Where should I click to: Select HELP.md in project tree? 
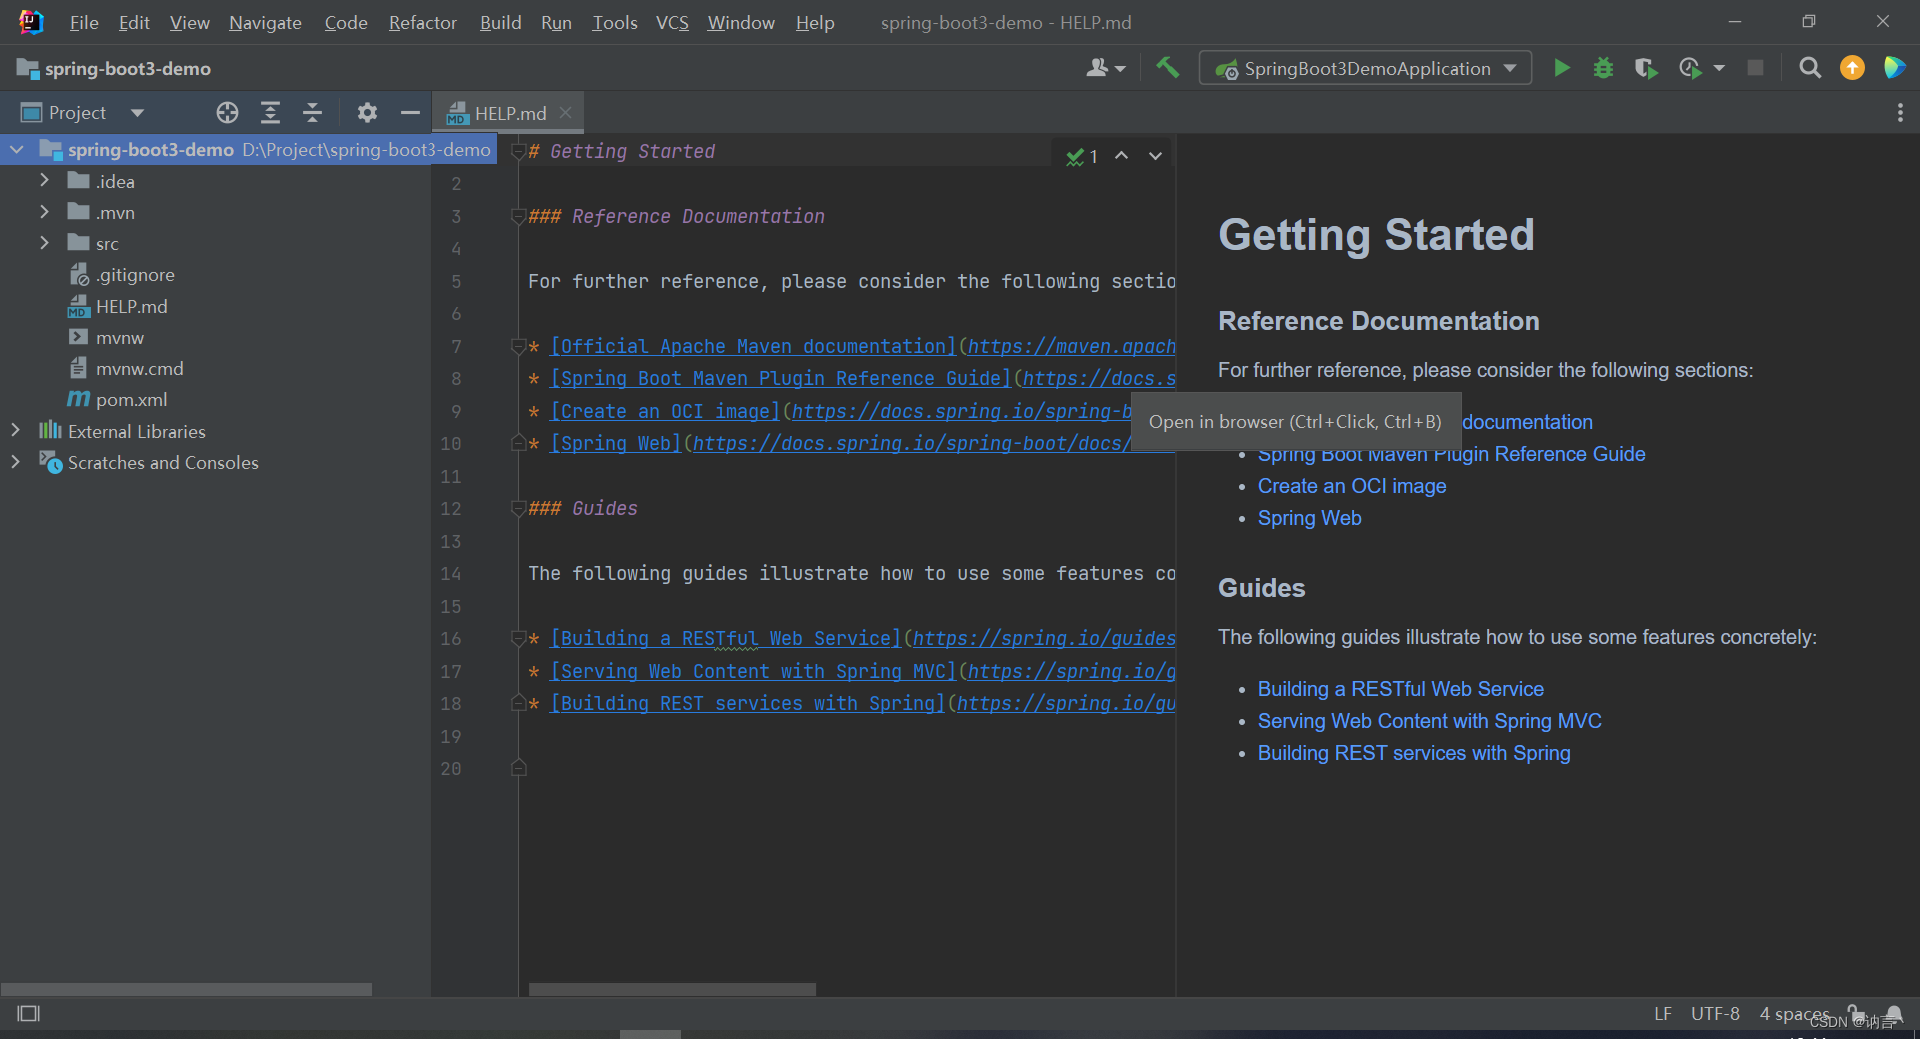click(131, 306)
